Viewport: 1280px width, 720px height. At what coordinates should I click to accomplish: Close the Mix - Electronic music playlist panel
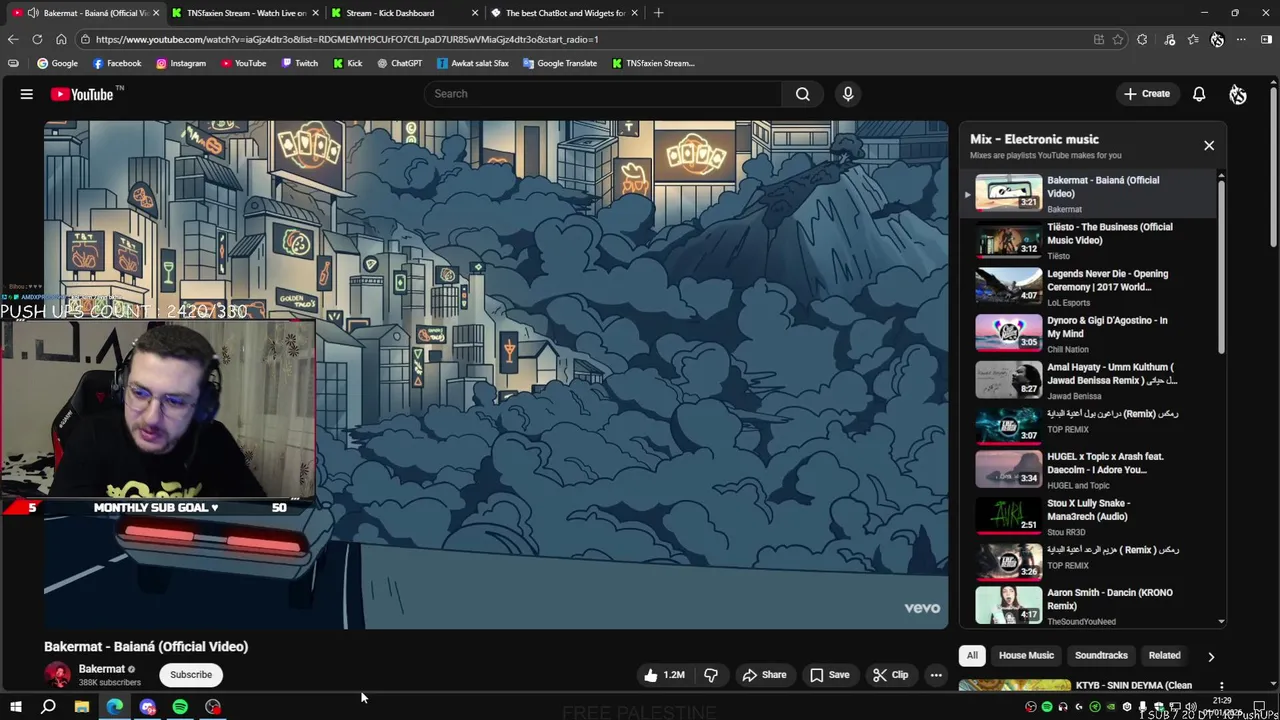(x=1209, y=146)
